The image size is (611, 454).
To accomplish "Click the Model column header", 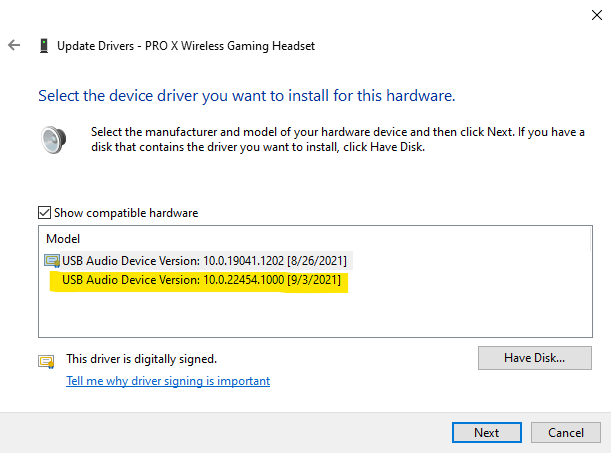I will click(63, 238).
